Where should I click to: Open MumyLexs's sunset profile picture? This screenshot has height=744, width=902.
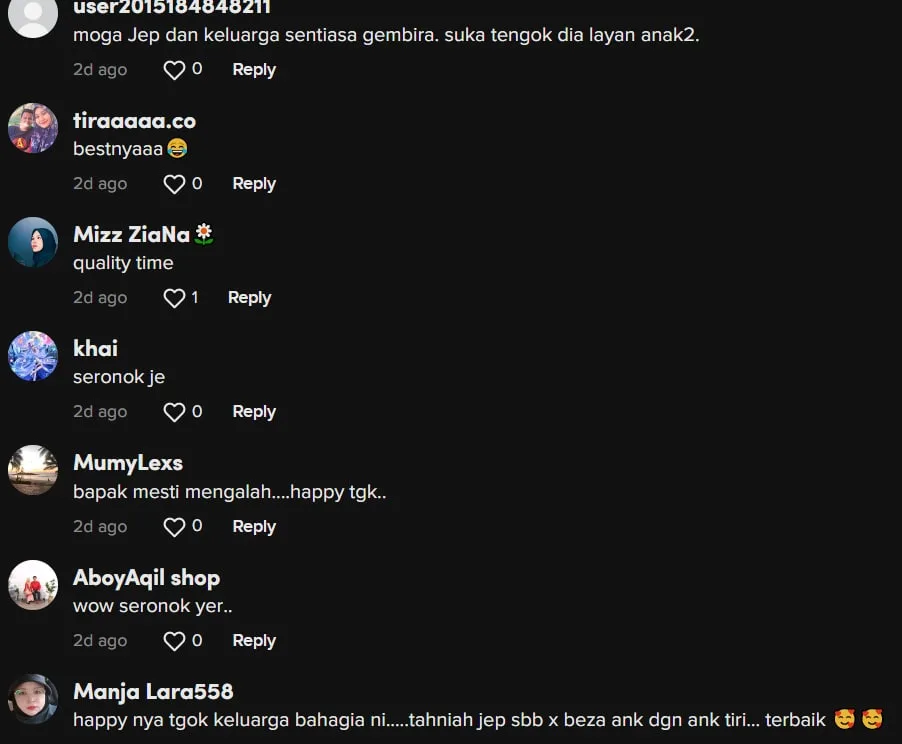[33, 470]
